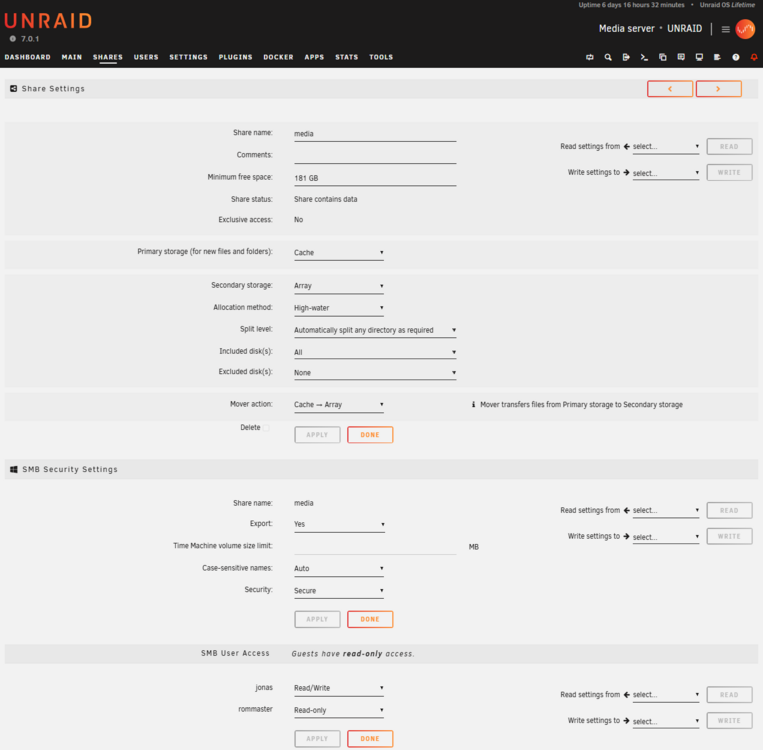Open SMB User Access 'Write settings to' dropdown
The height and width of the screenshot is (750, 763).
(666, 721)
